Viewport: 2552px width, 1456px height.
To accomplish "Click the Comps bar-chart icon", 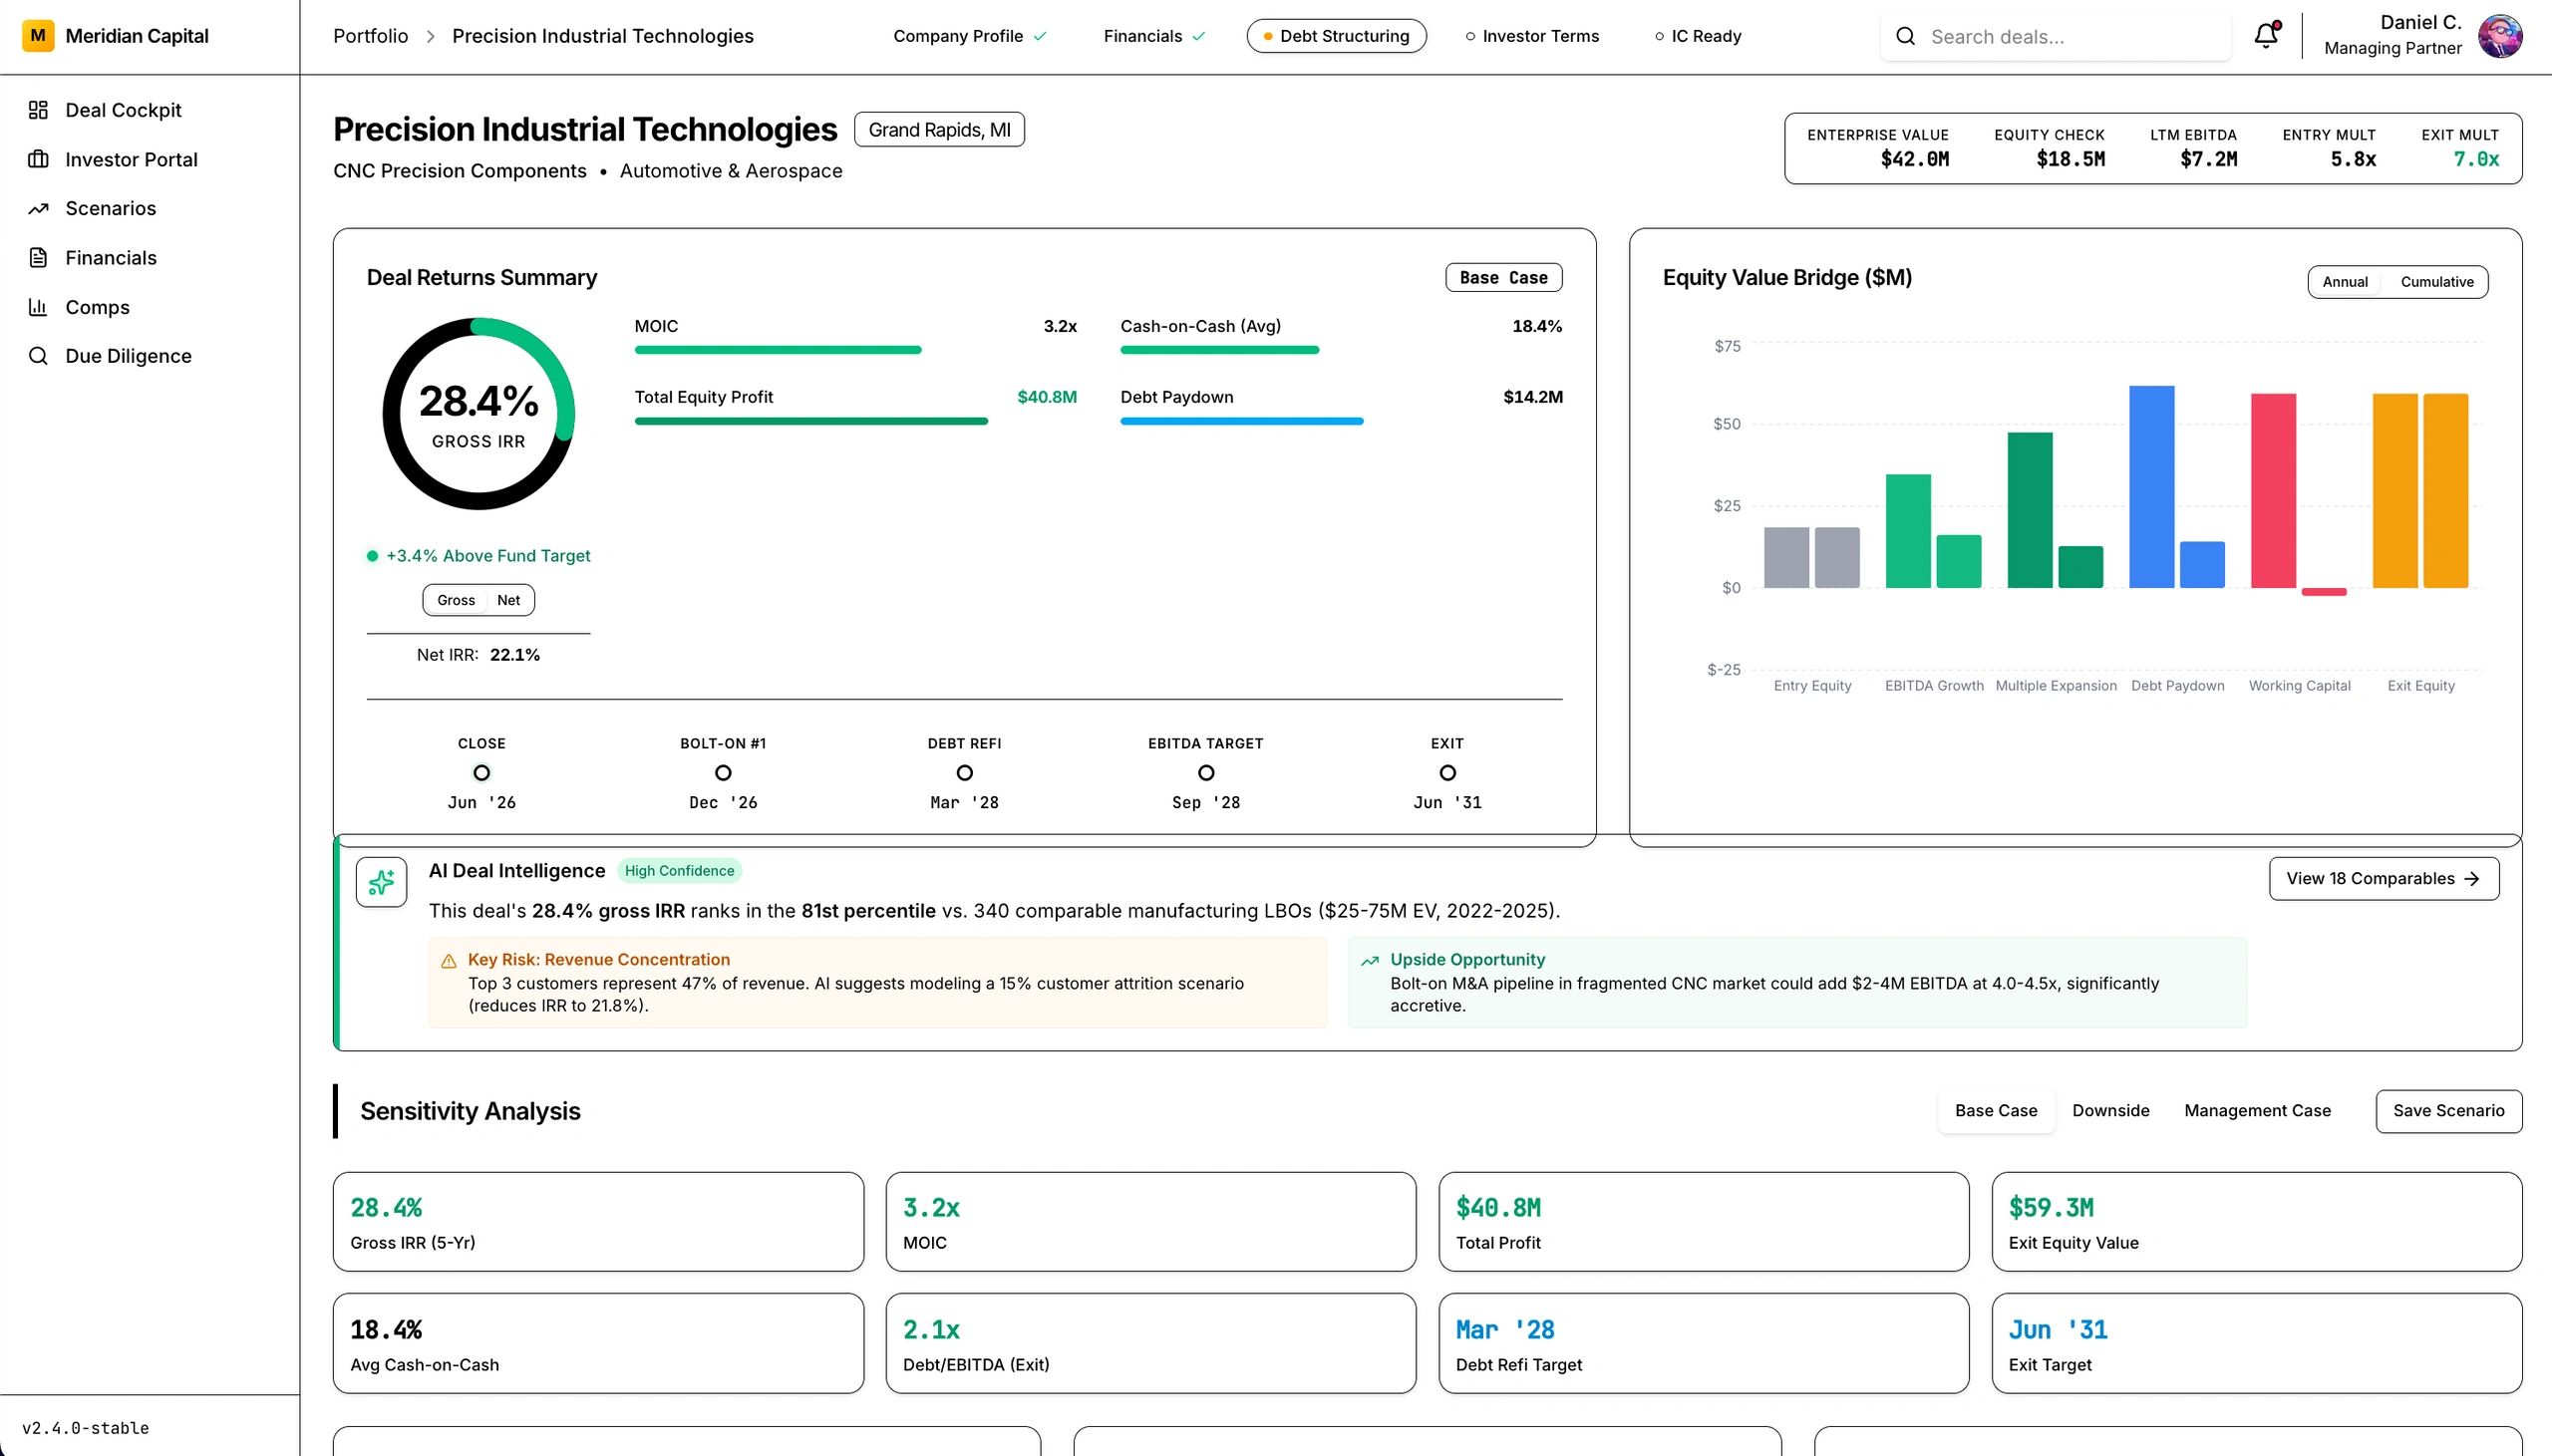I will pos(38,307).
